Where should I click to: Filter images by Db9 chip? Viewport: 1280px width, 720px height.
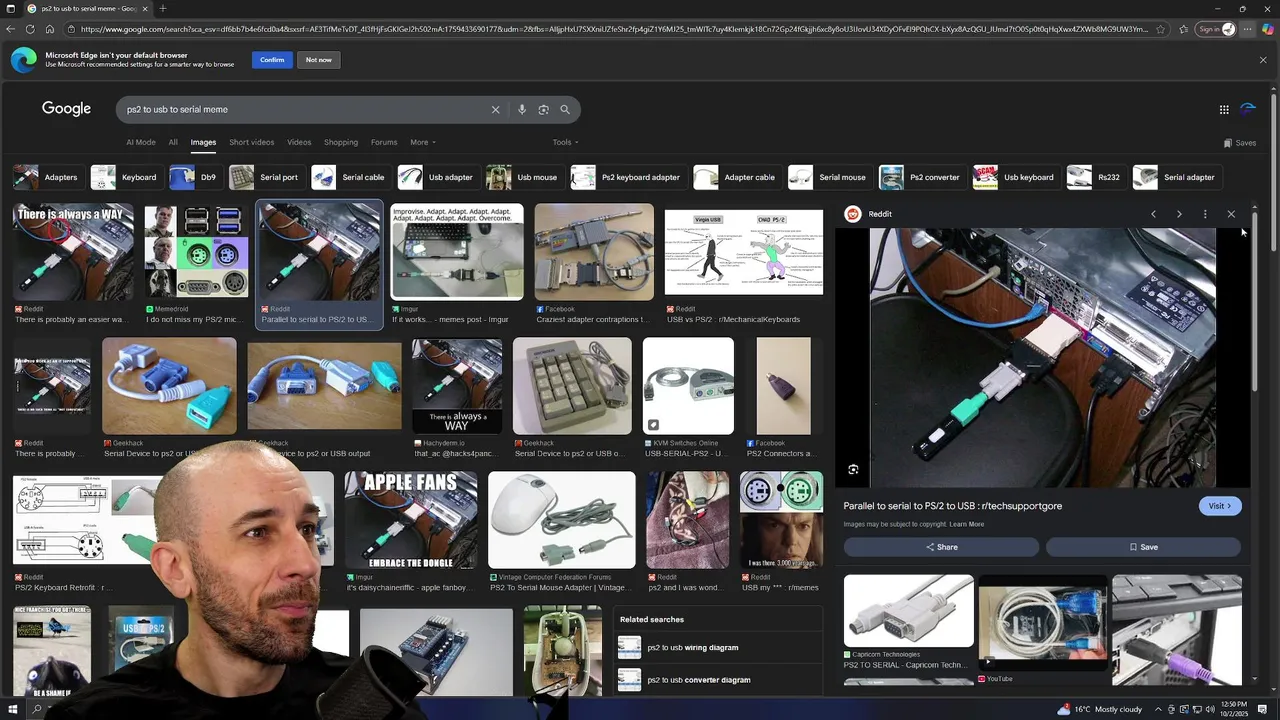click(194, 177)
